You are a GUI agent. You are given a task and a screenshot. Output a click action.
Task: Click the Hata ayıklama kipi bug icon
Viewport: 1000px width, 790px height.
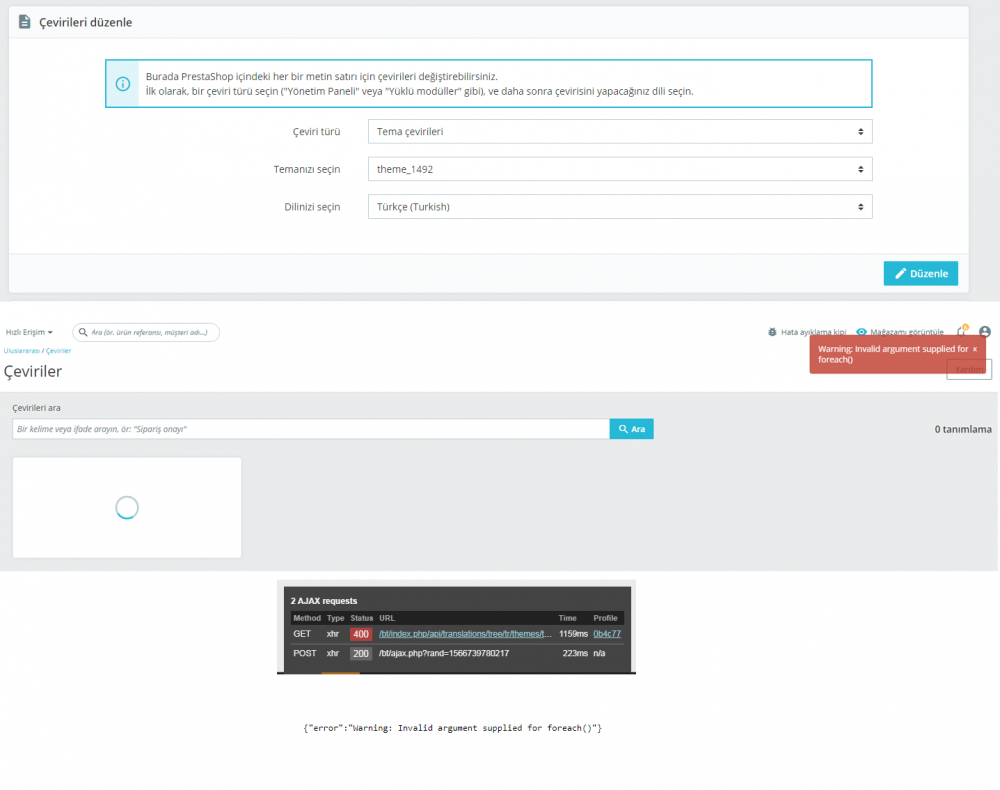pyautogui.click(x=772, y=332)
